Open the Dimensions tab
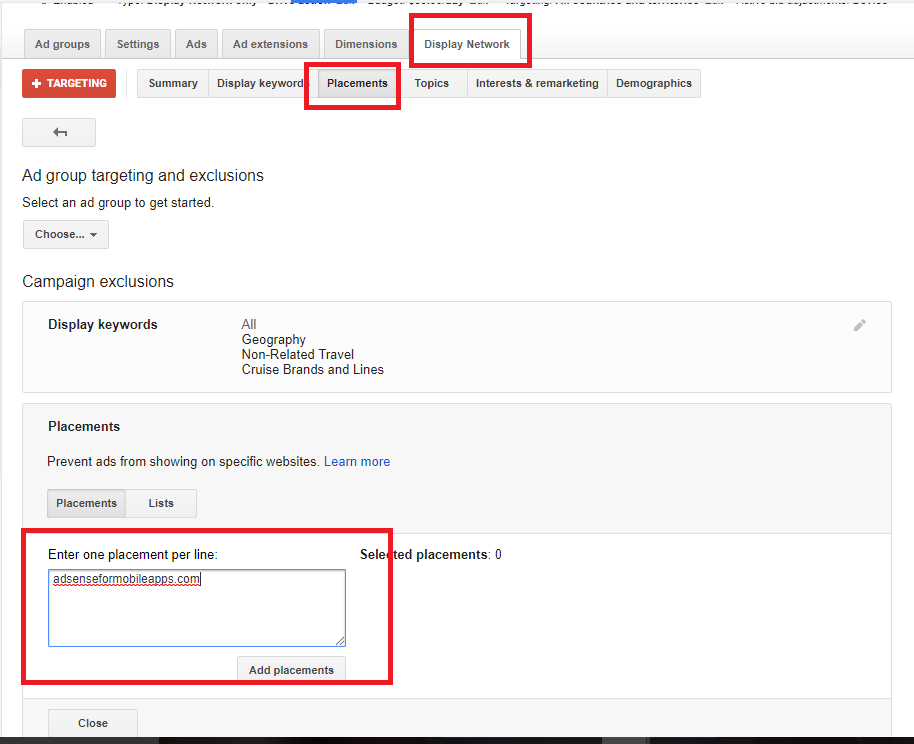Screen dimensions: 914x744 click(x=366, y=44)
